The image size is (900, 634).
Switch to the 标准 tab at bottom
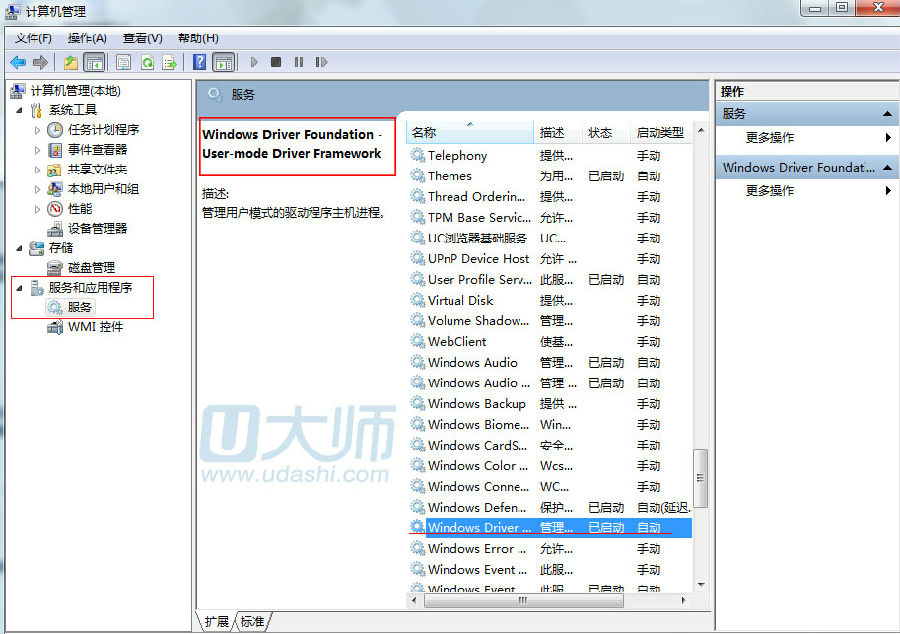pyautogui.click(x=253, y=622)
